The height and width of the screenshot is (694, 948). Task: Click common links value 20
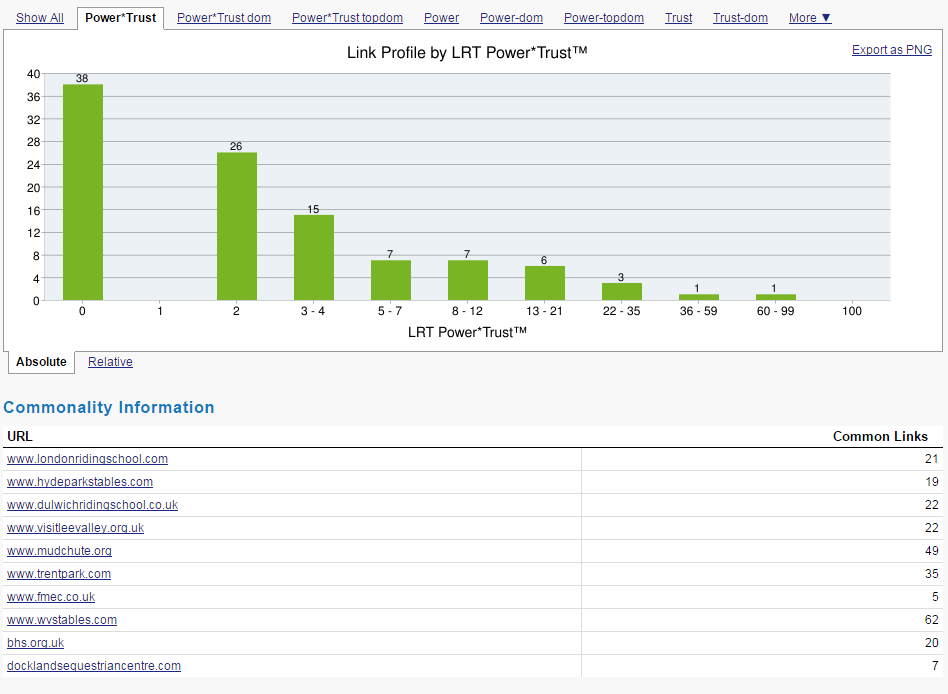click(932, 643)
